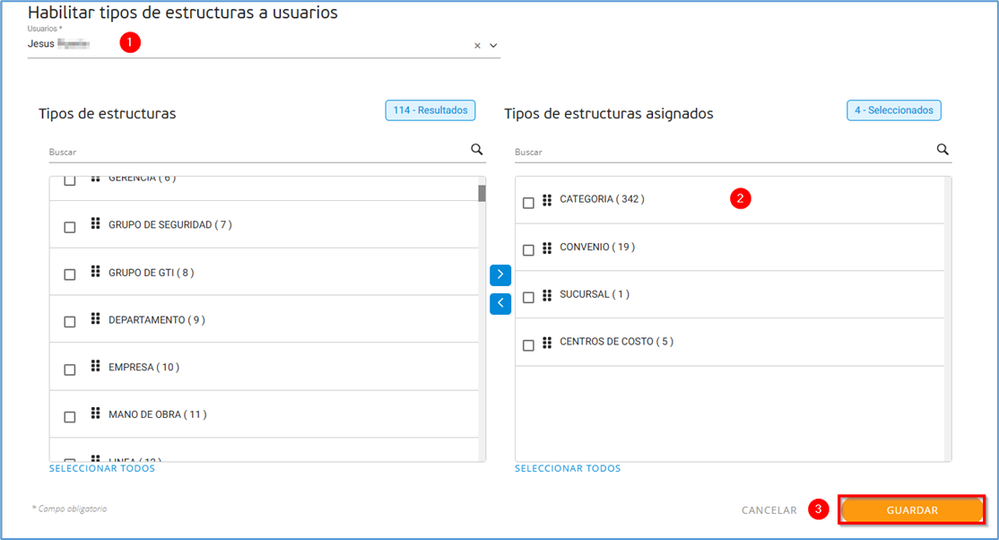This screenshot has width=999, height=540.
Task: Select the CONVENIO checkbox
Action: click(x=529, y=250)
